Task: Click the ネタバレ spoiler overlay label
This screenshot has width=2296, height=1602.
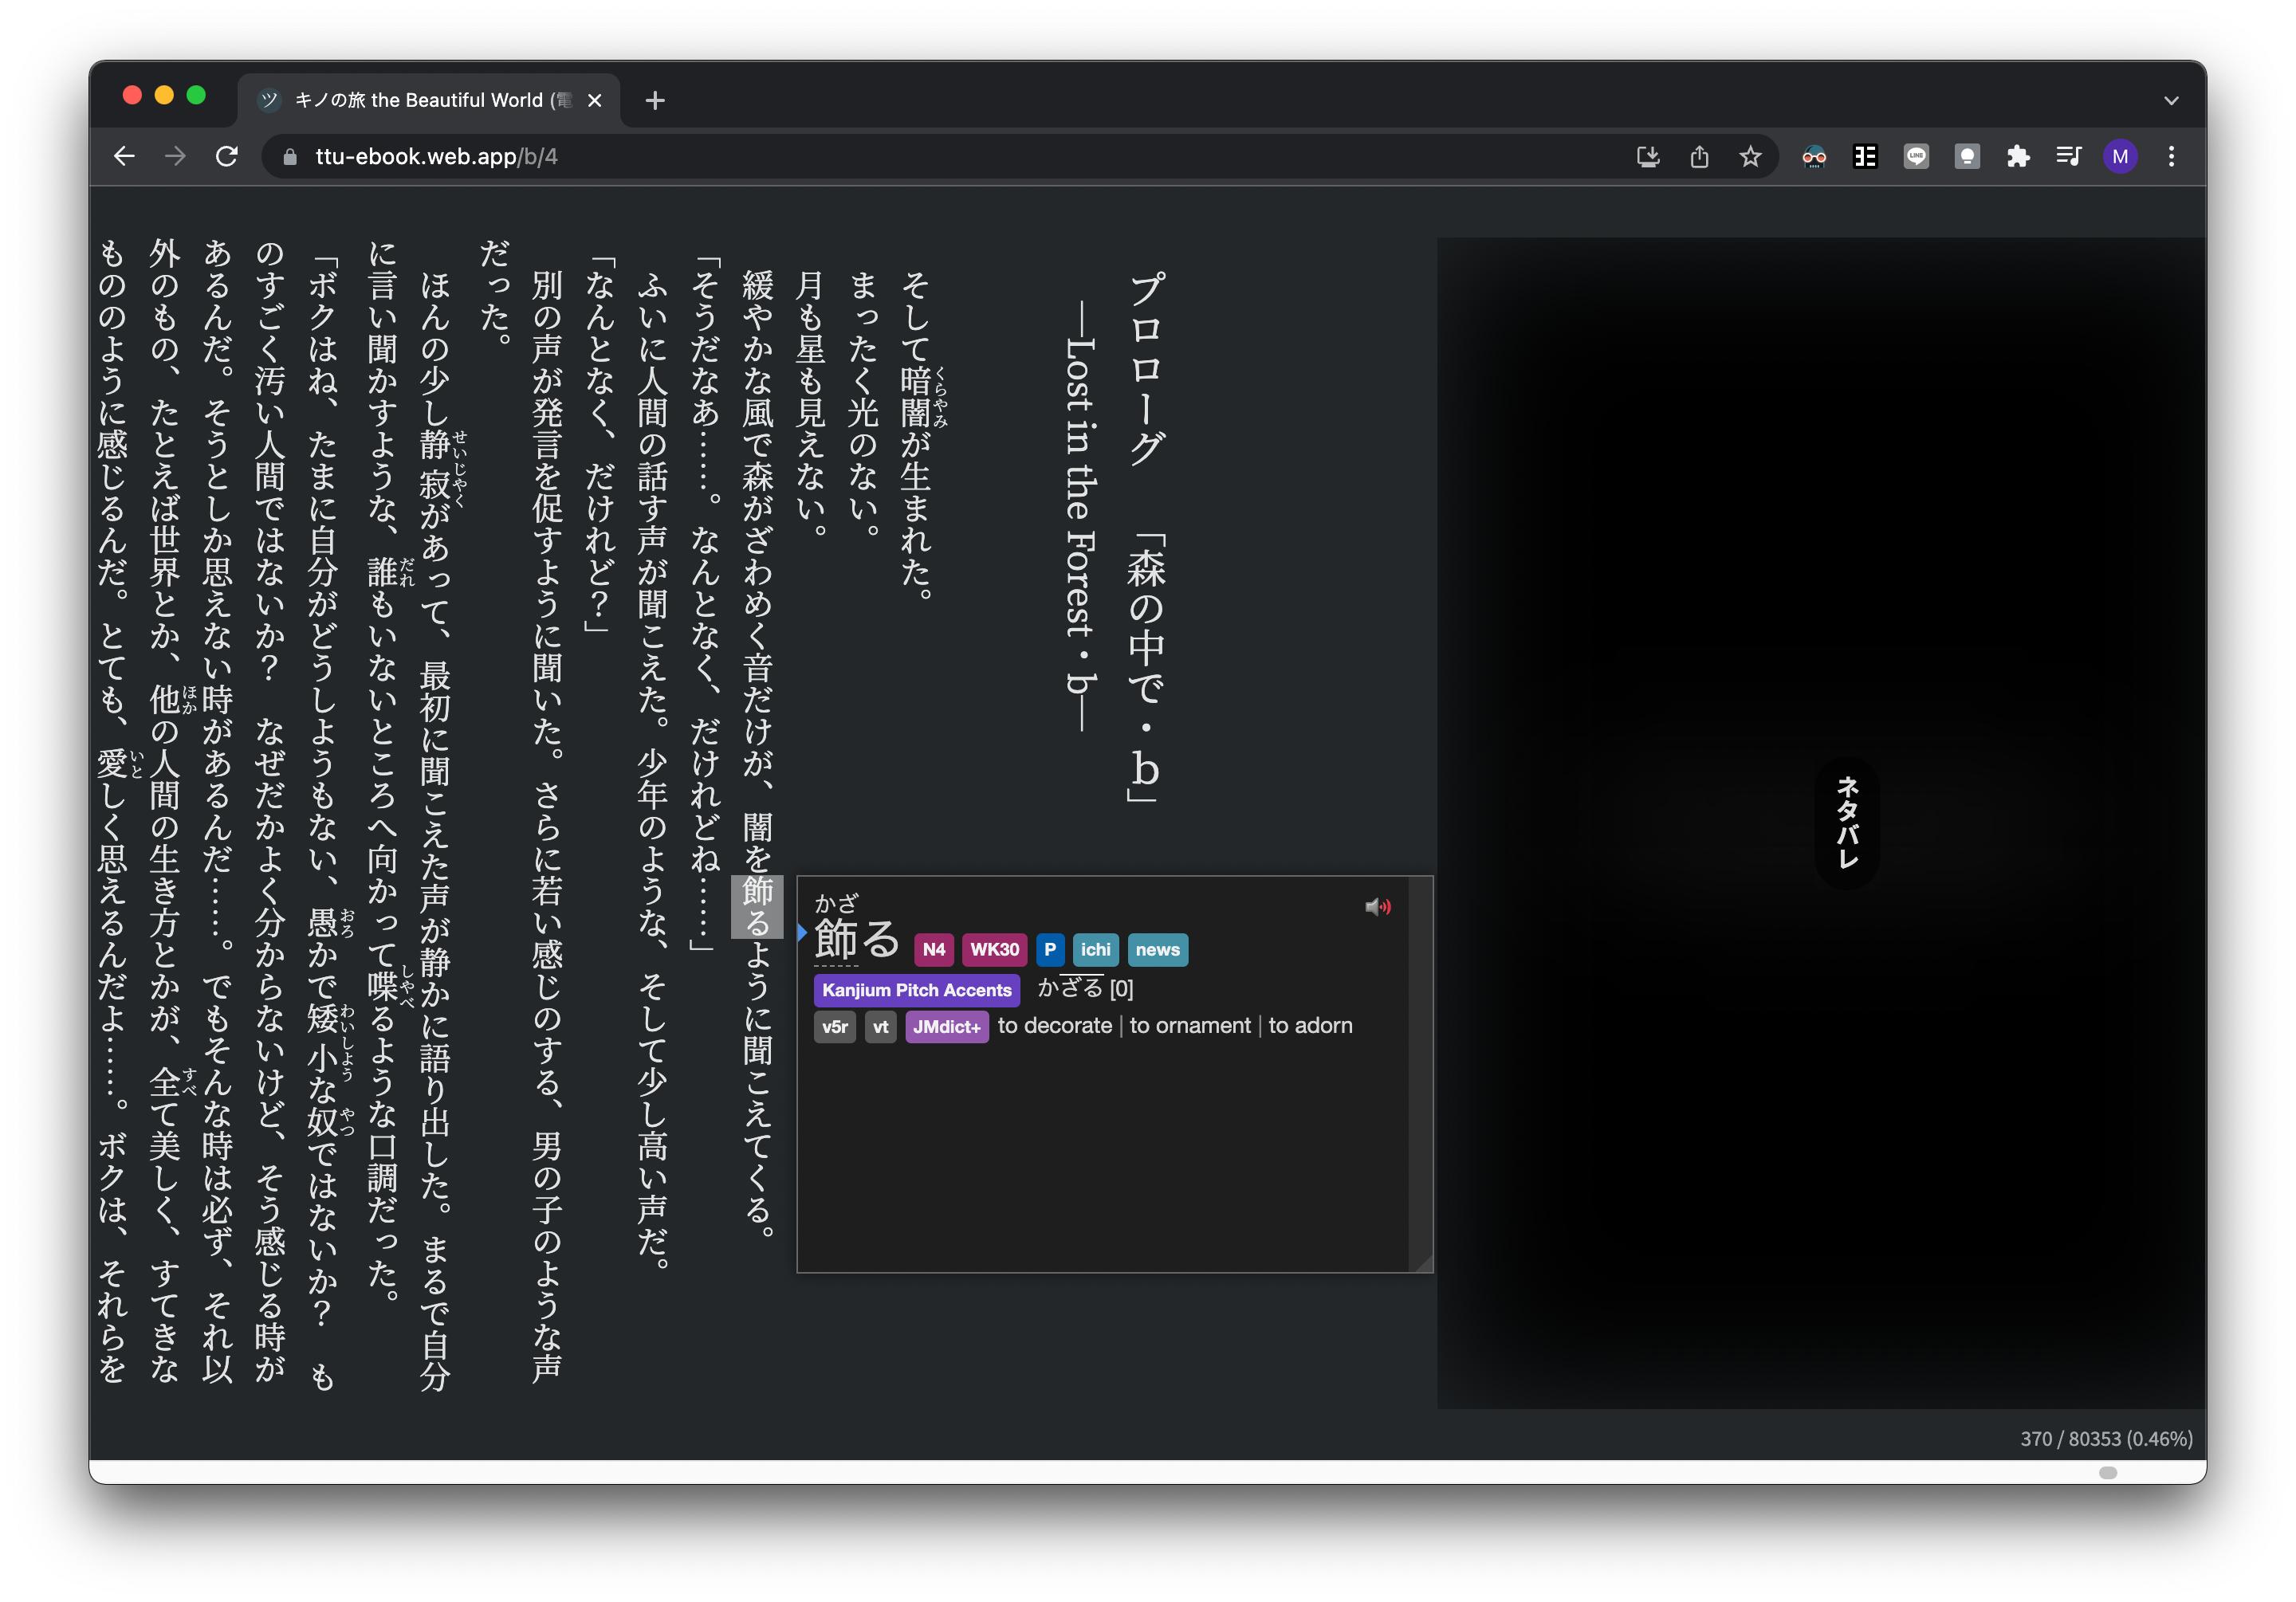Action: coord(1847,823)
